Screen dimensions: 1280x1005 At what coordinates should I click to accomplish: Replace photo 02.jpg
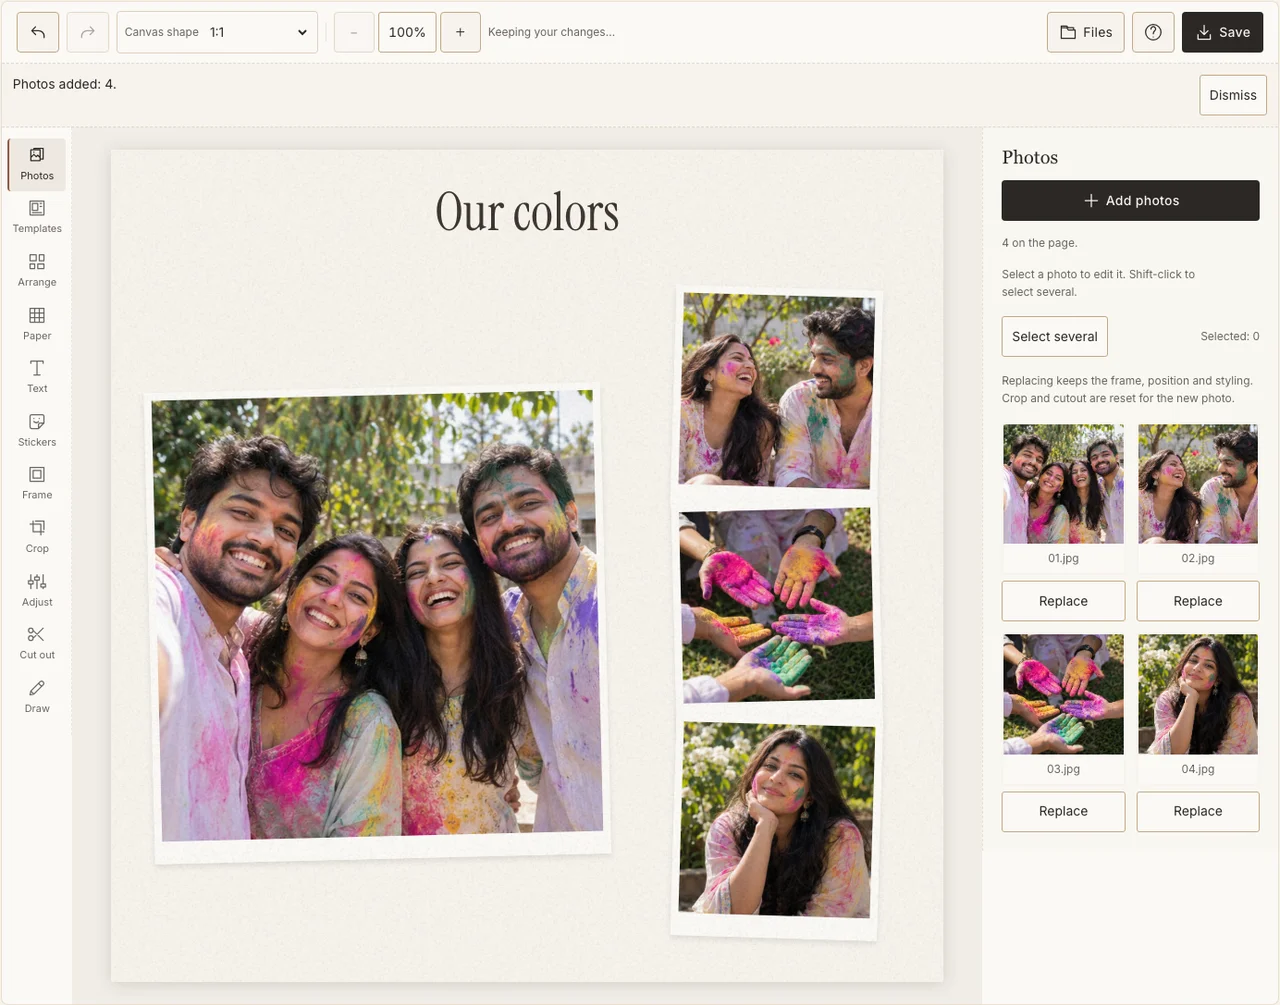[x=1198, y=601]
